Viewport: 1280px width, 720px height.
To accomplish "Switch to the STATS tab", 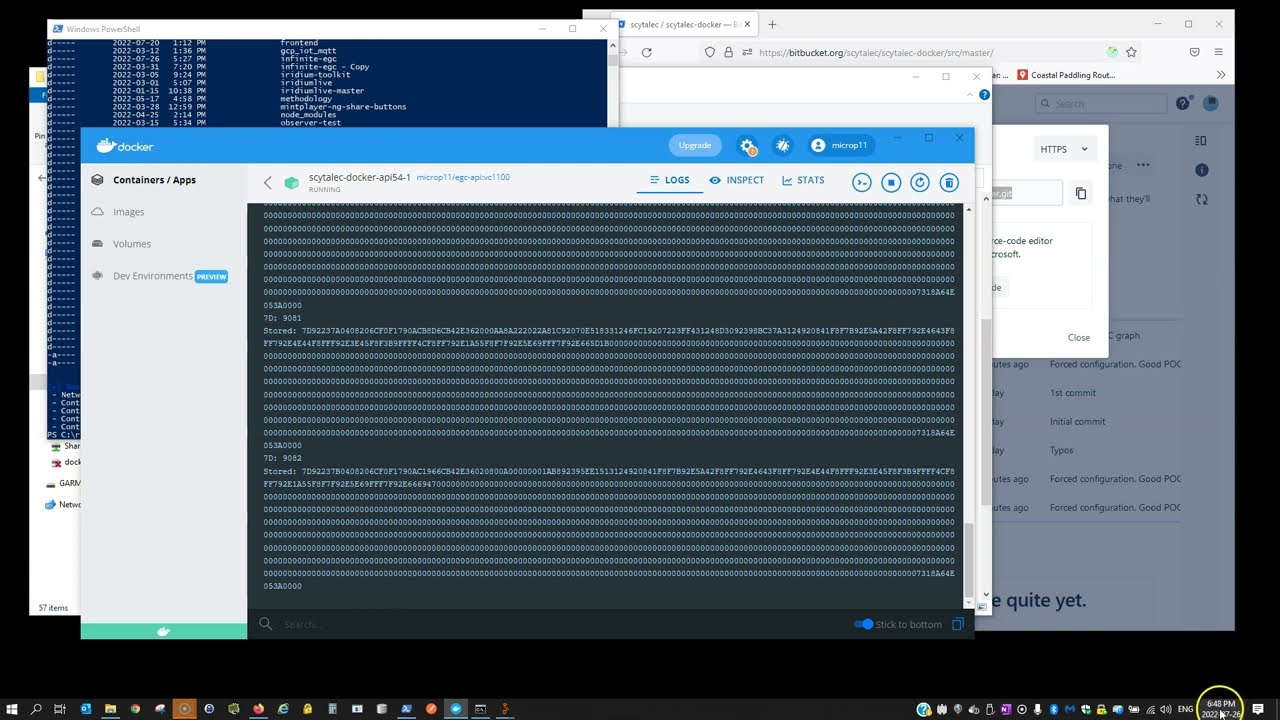I will pos(803,180).
